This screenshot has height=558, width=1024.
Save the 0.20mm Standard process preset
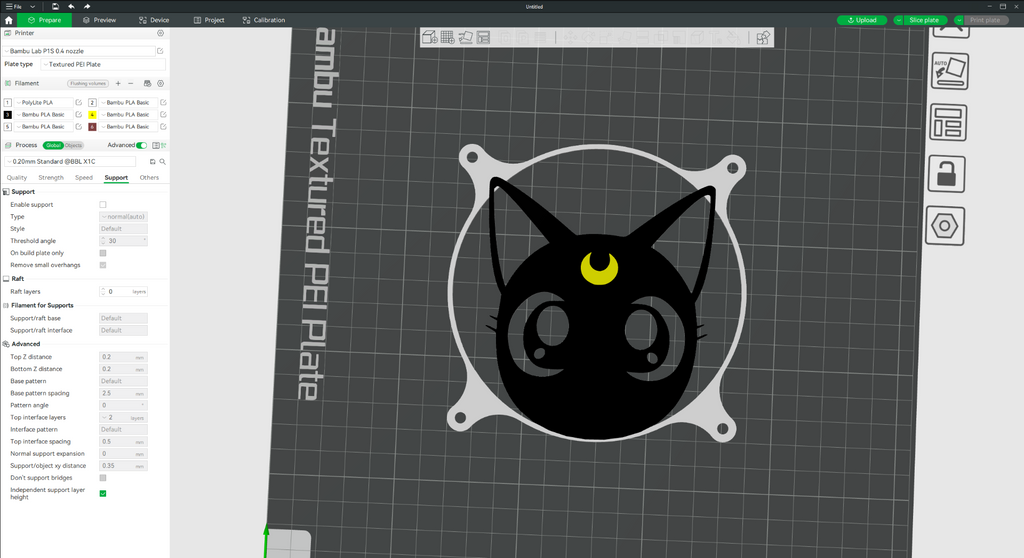tap(152, 161)
